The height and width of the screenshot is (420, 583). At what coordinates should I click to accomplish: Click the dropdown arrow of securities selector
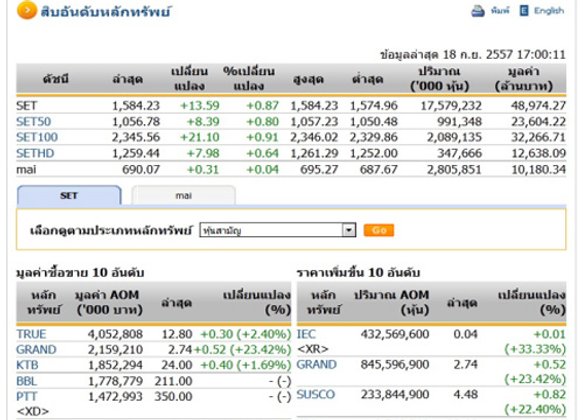[x=349, y=230]
